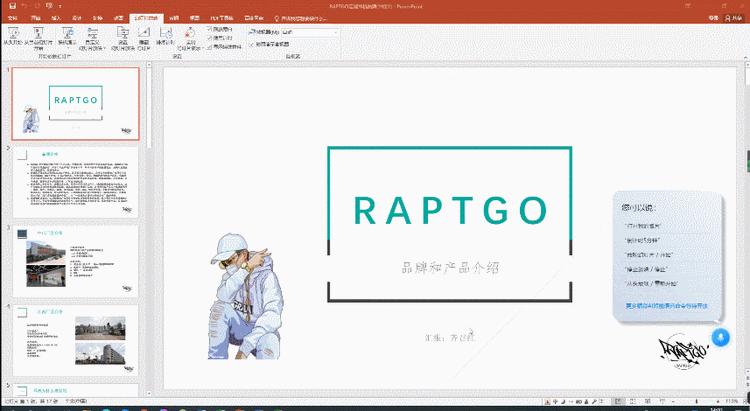The height and width of the screenshot is (411, 750).
Task: Start slideshow from quick access toolbar
Action: click(x=49, y=6)
